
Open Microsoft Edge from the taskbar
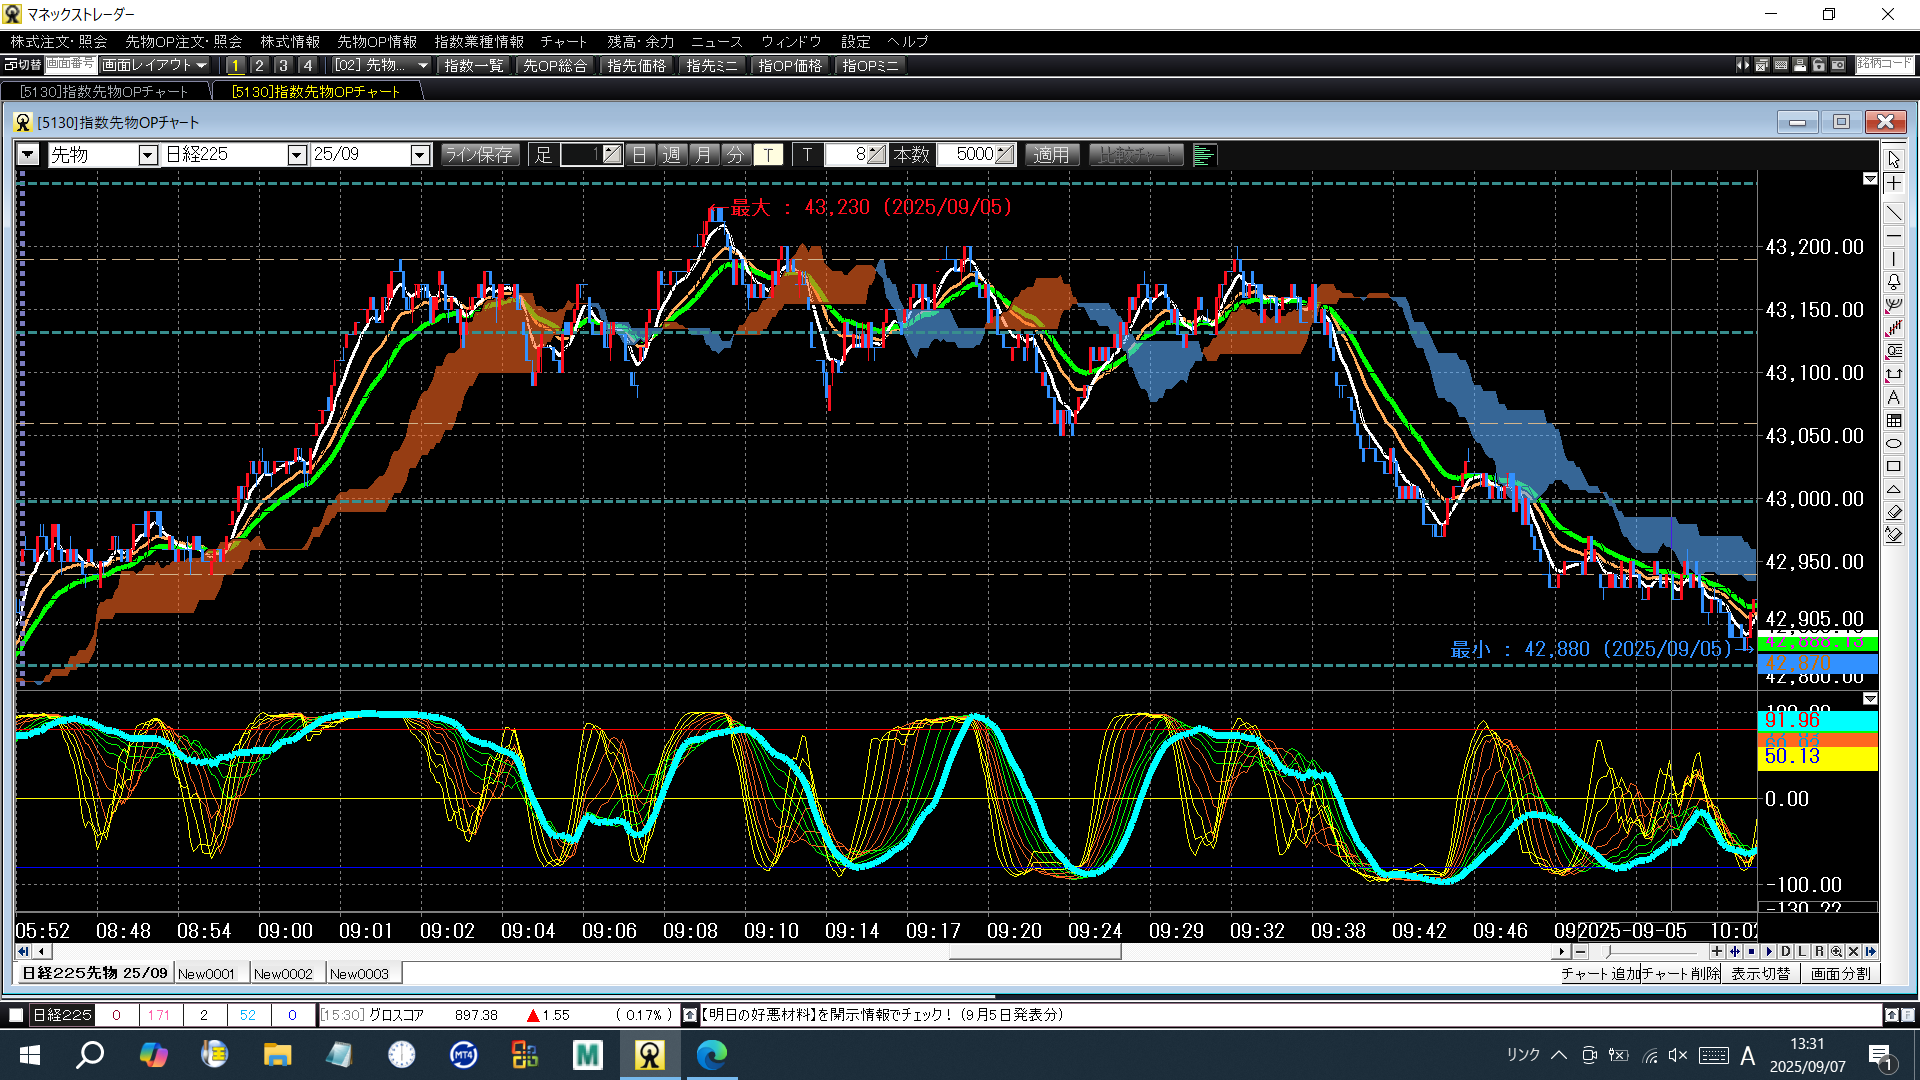click(711, 1054)
